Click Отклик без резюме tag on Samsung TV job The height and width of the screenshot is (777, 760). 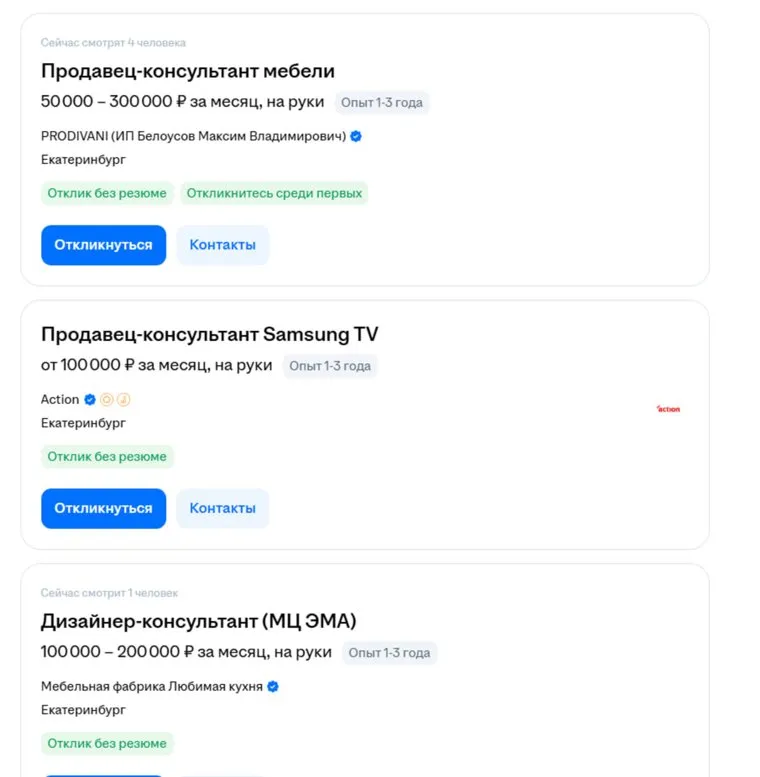pos(107,457)
